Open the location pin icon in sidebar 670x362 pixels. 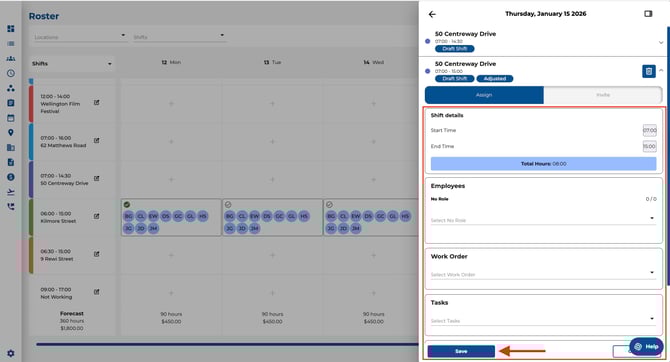coord(11,132)
